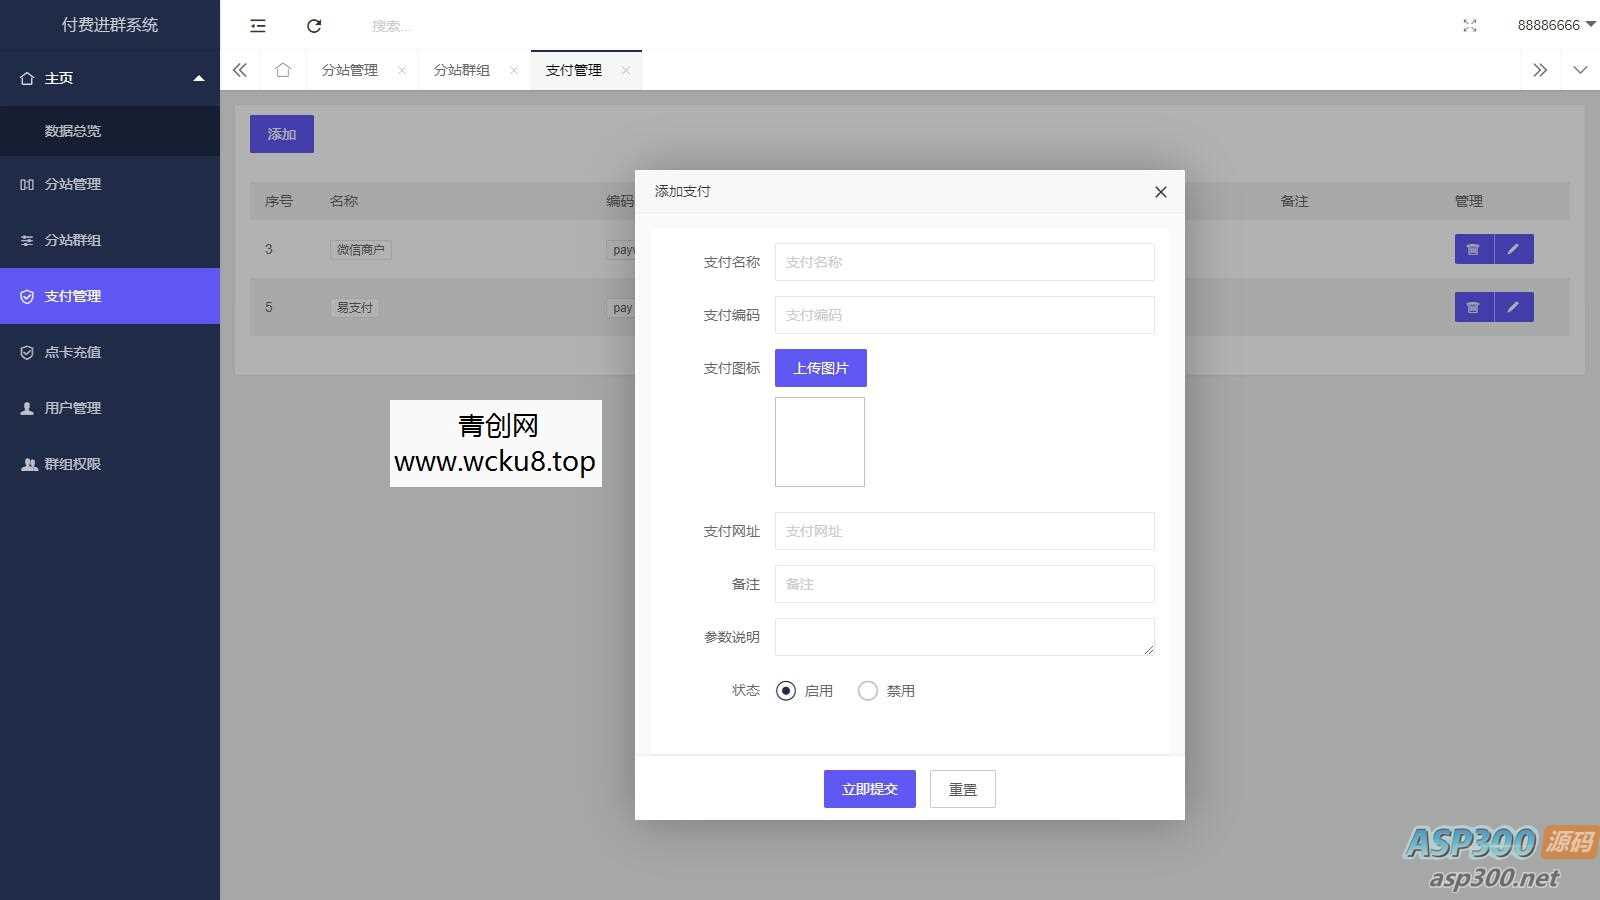The width and height of the screenshot is (1600, 900).
Task: Click the sidebar collapse icon in header
Action: [x=258, y=26]
